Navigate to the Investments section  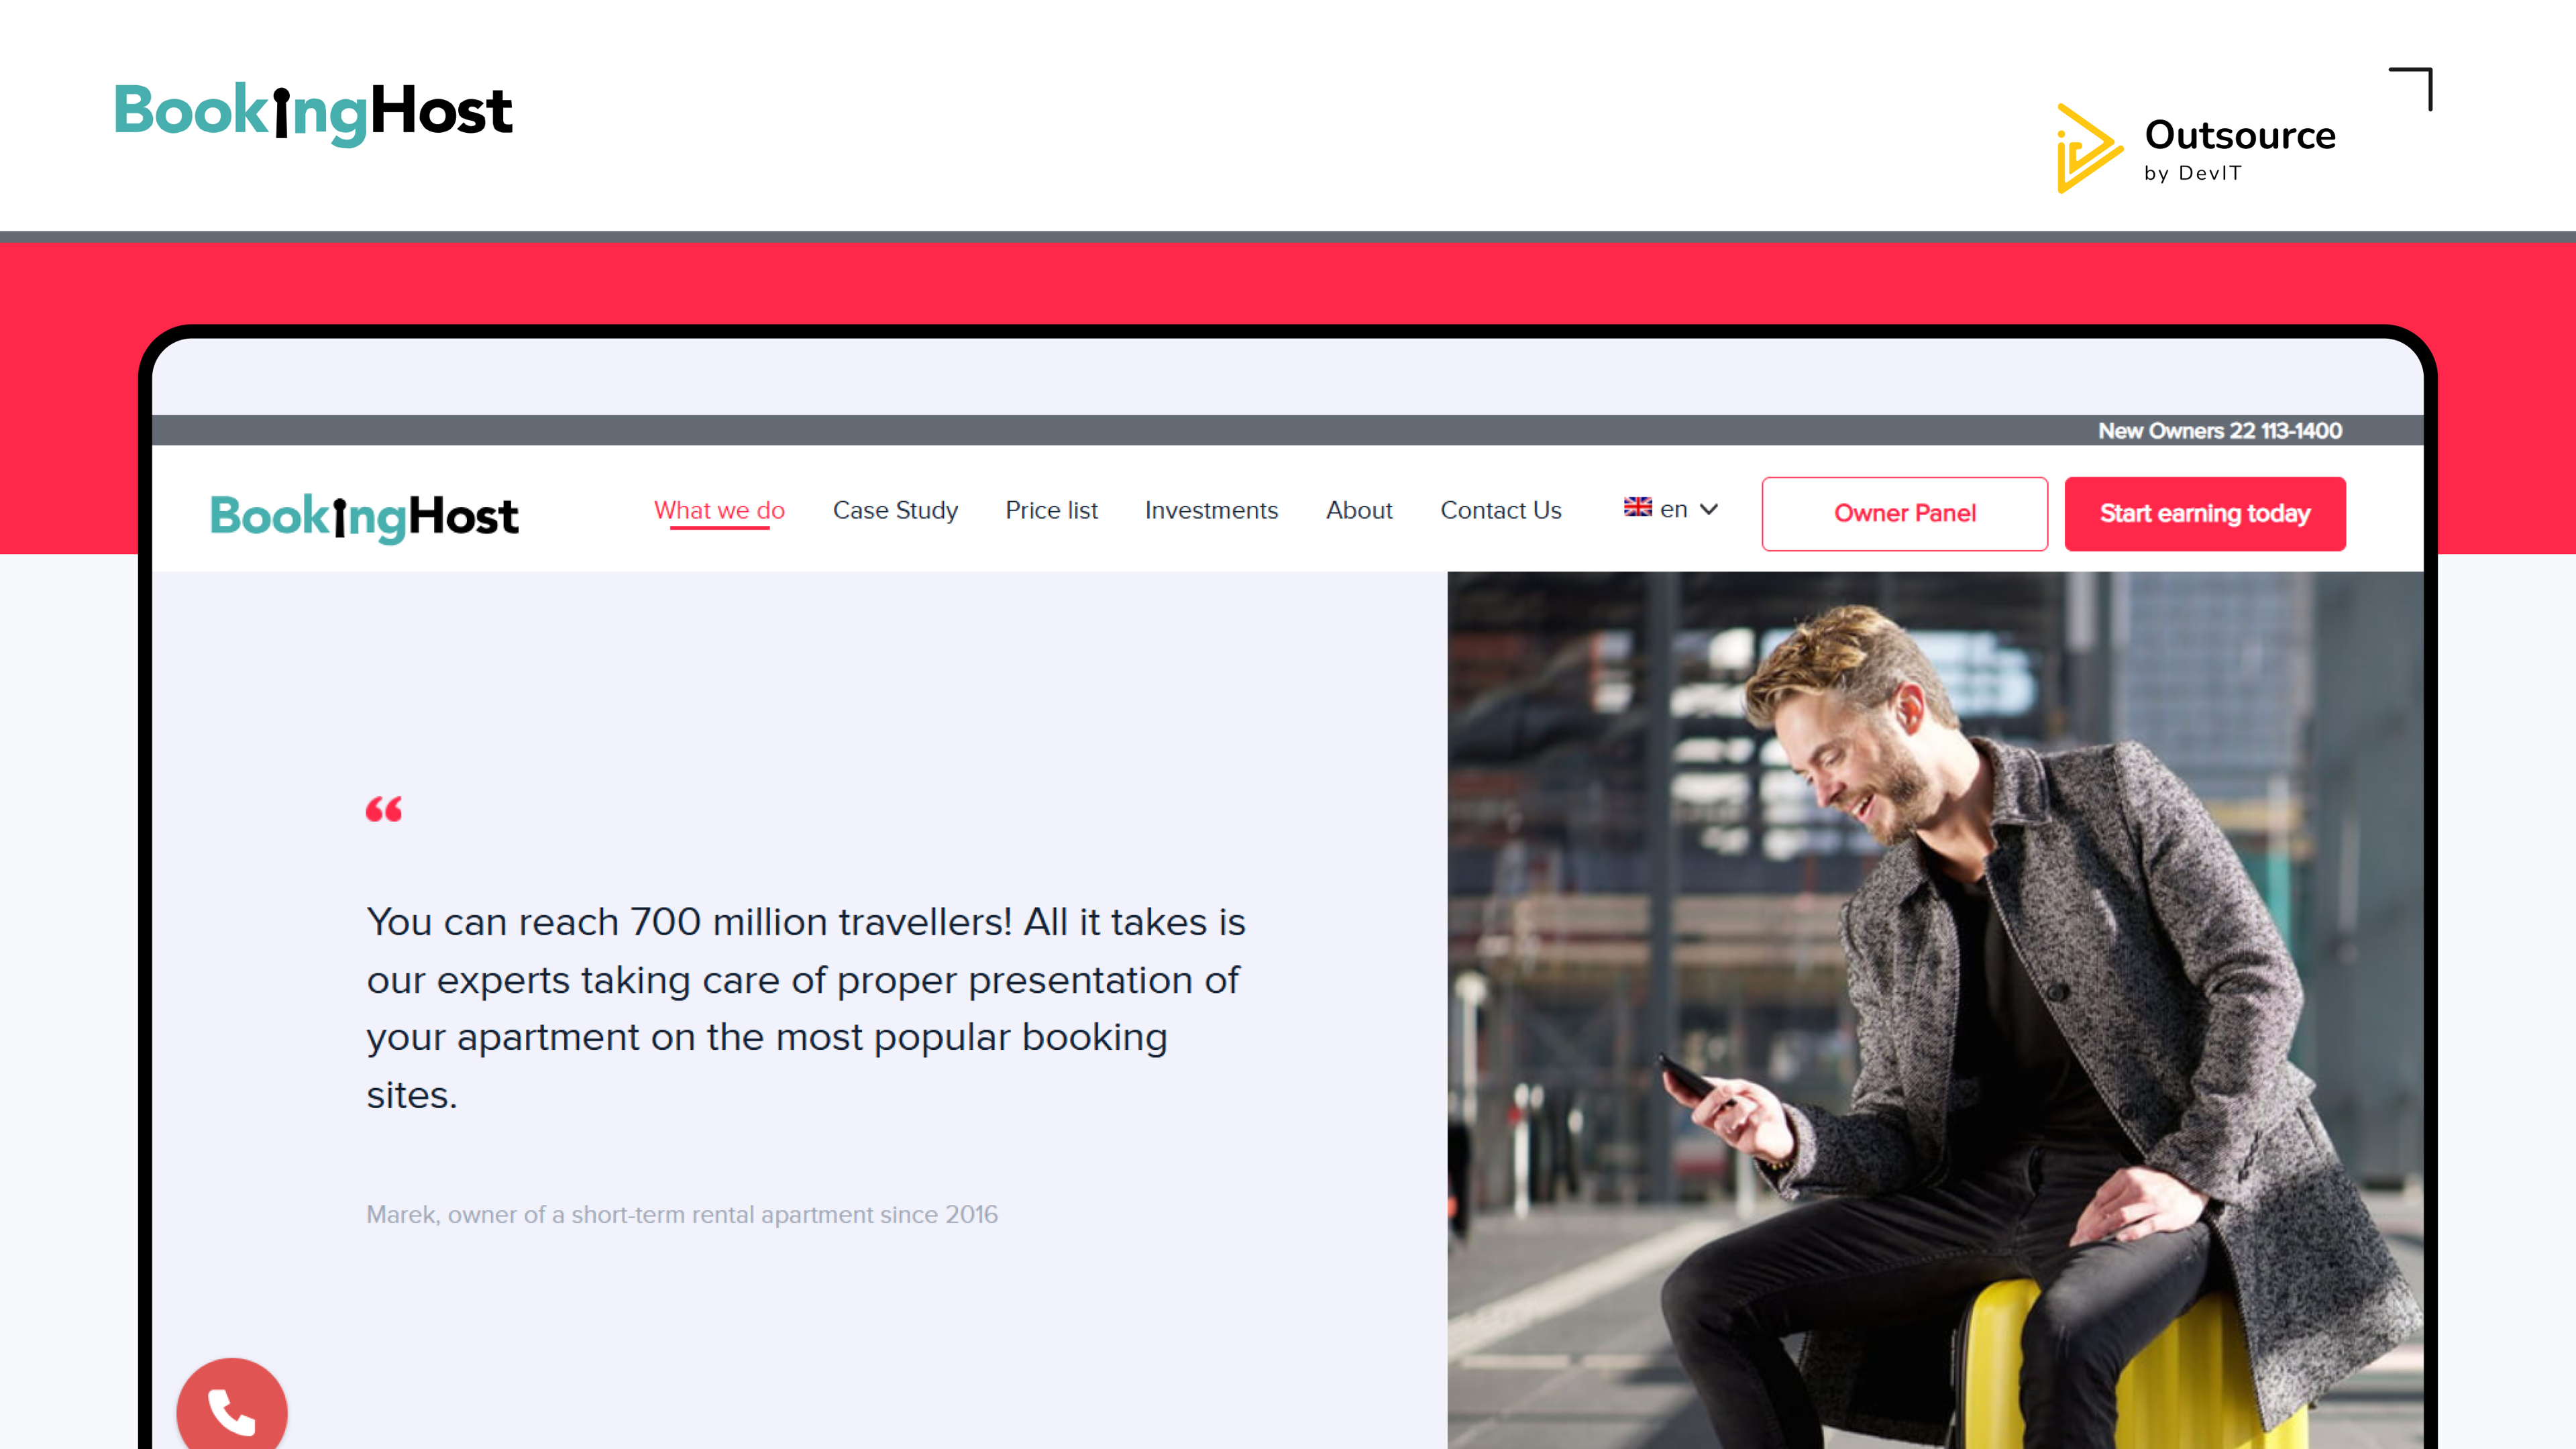[1211, 510]
